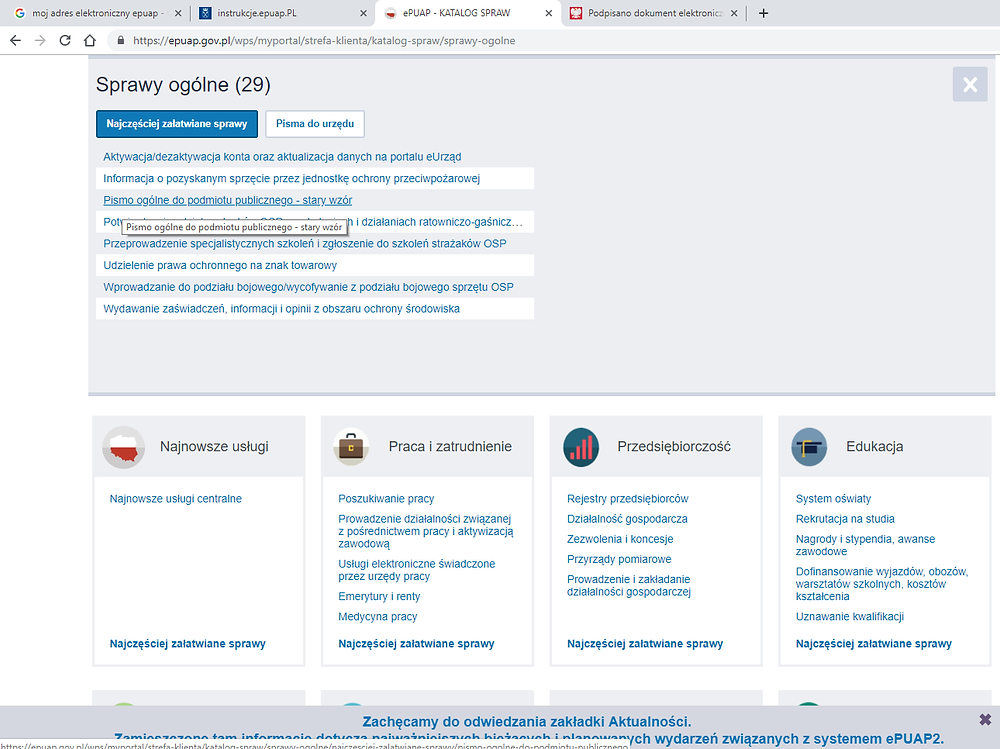Open 'System oświaty' link
This screenshot has width=1000, height=749.
click(833, 499)
